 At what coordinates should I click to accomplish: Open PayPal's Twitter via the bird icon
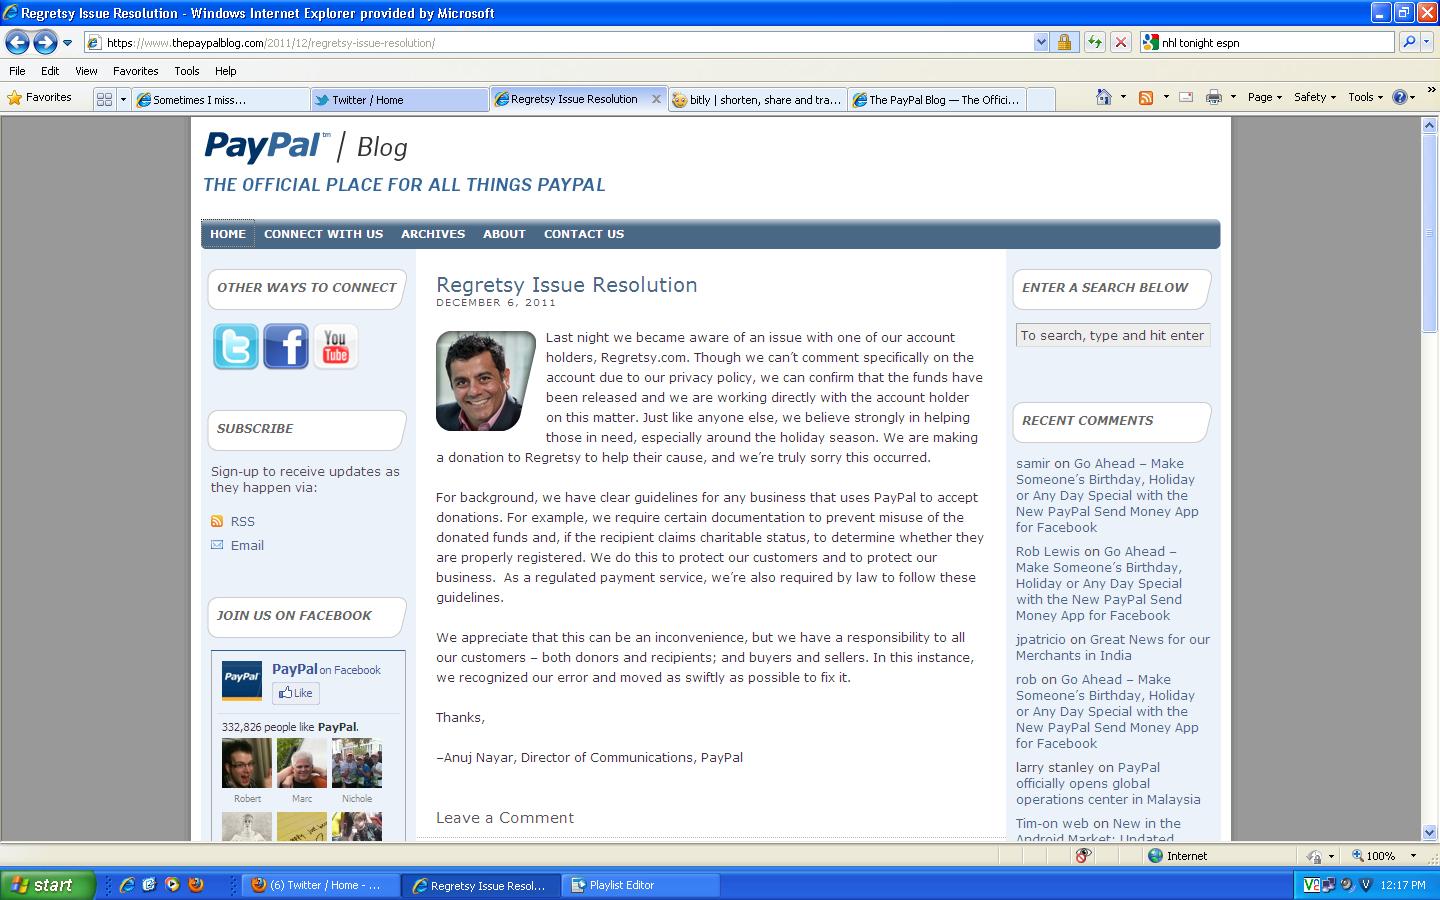(236, 346)
